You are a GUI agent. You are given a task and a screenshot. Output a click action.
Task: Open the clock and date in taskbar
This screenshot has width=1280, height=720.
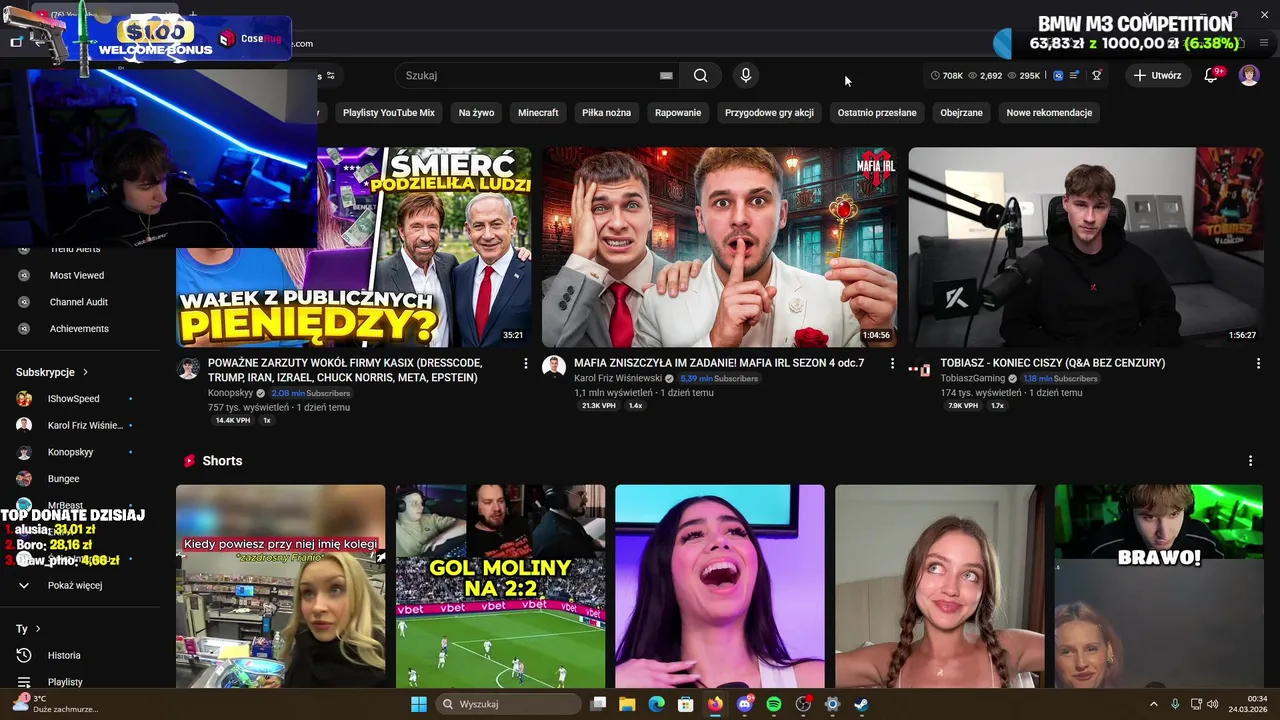1249,704
